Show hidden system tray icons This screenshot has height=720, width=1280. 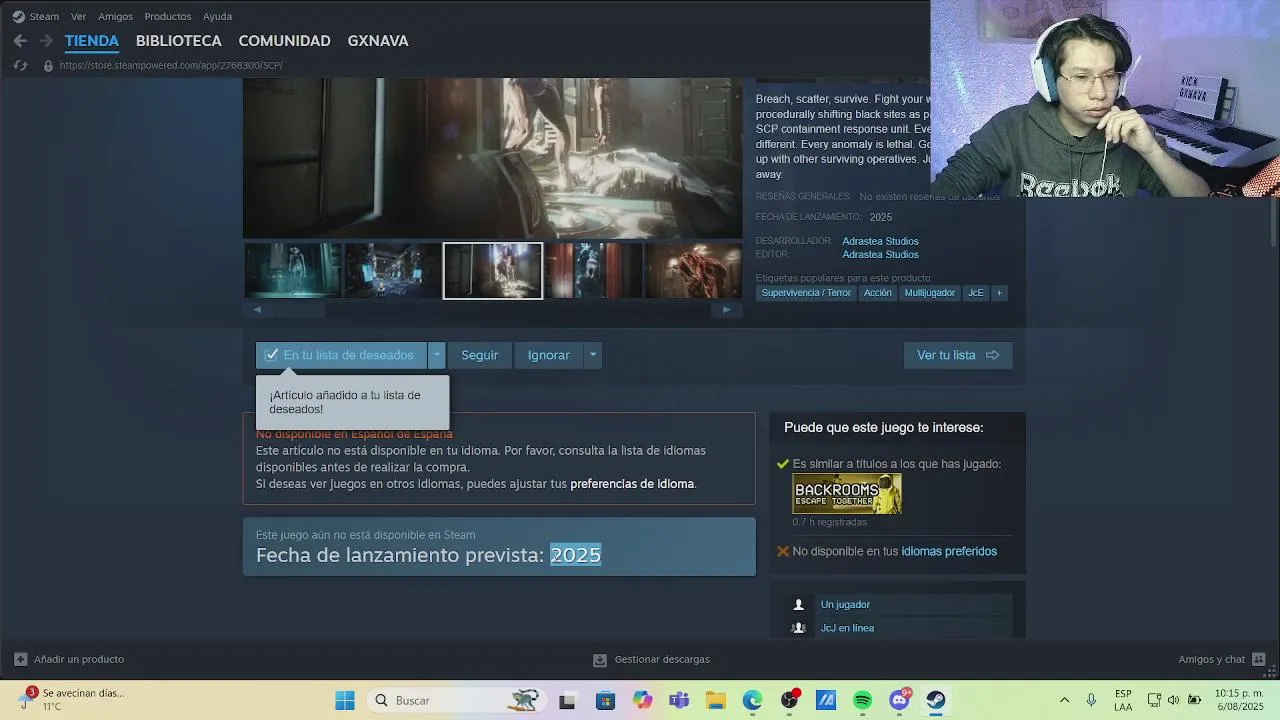click(1064, 700)
